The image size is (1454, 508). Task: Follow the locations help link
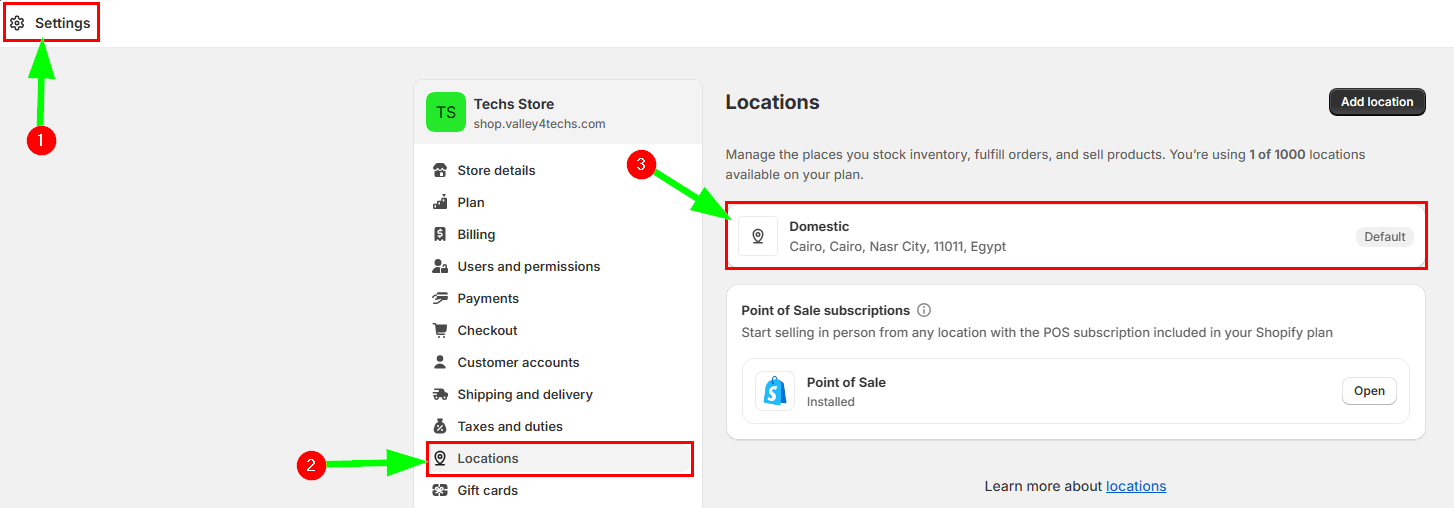coord(1135,487)
